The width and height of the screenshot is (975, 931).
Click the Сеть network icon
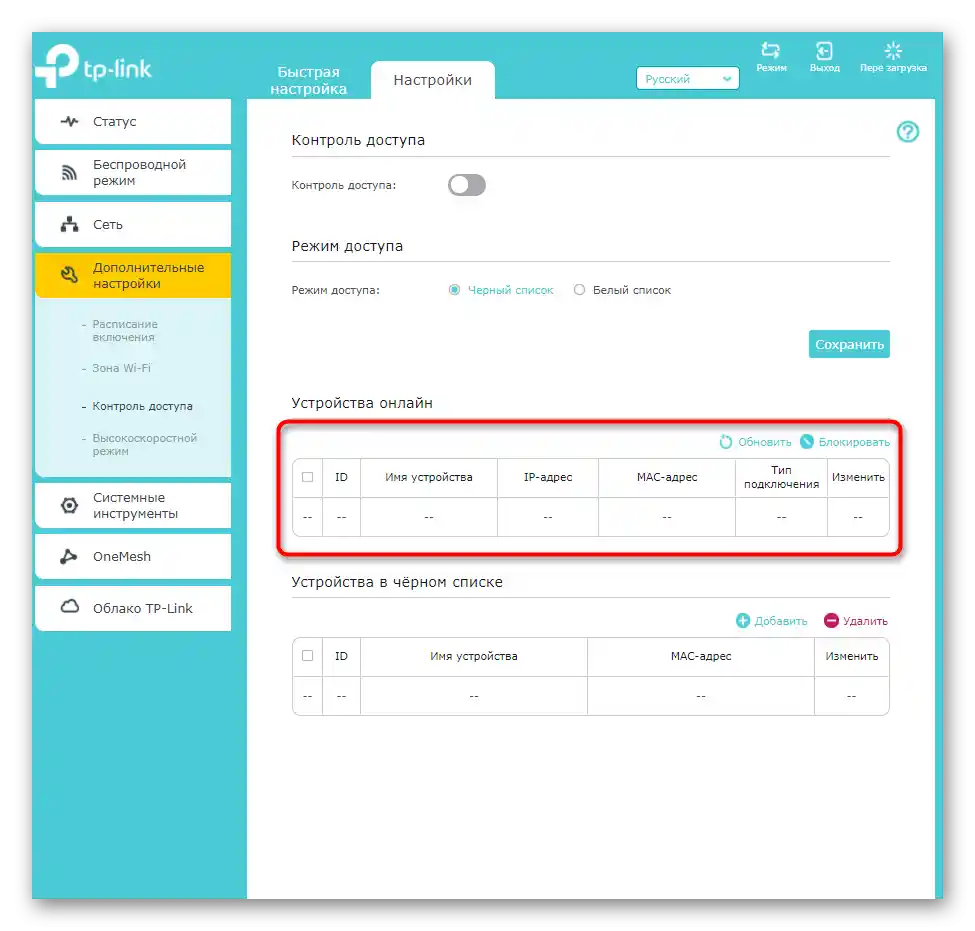[70, 224]
